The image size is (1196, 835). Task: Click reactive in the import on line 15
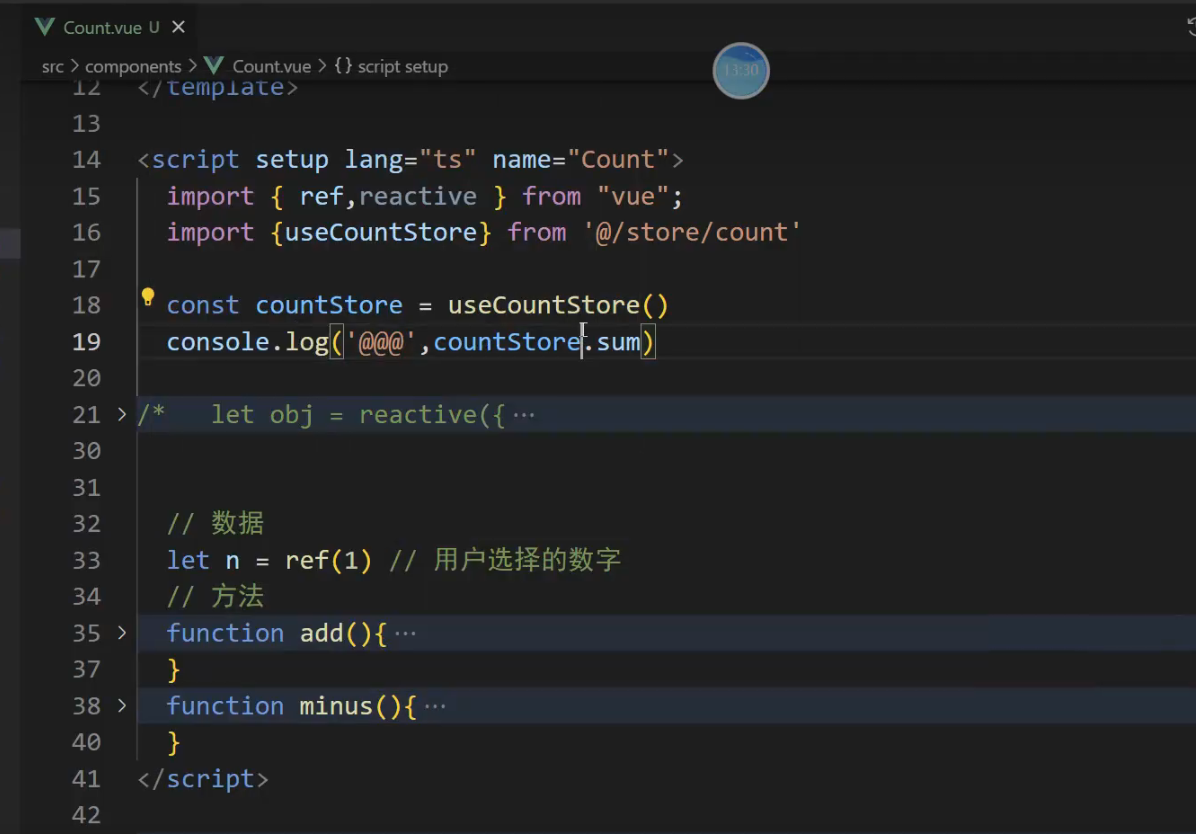[x=418, y=196]
